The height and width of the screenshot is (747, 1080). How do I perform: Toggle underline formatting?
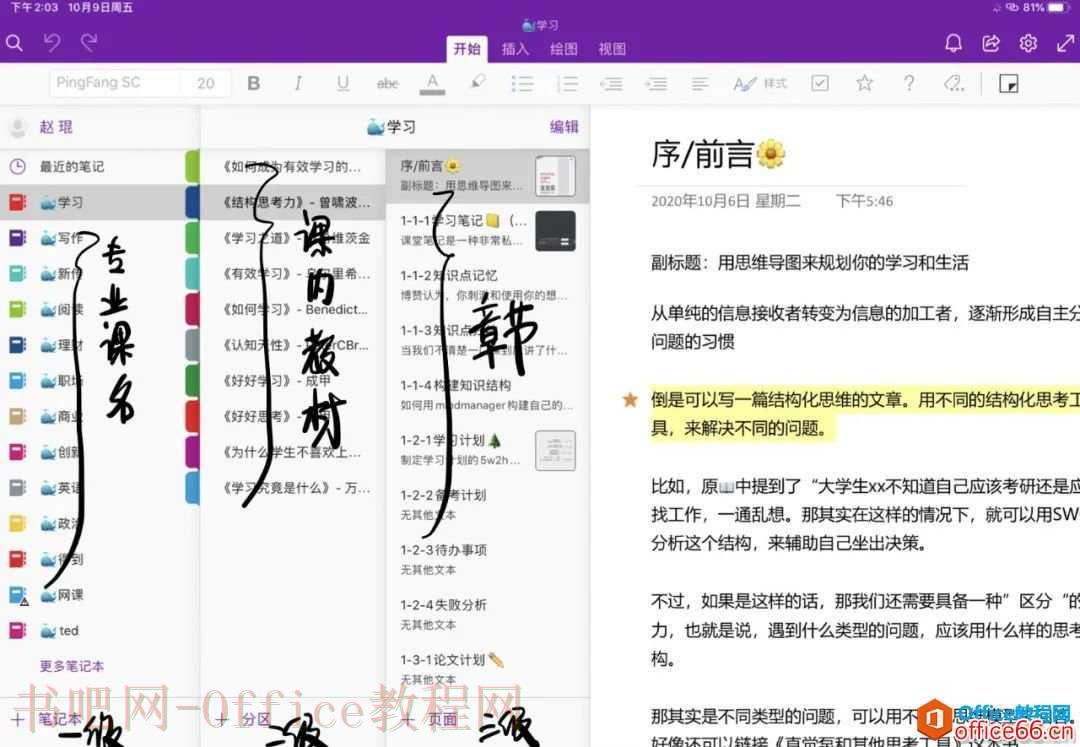pos(342,83)
